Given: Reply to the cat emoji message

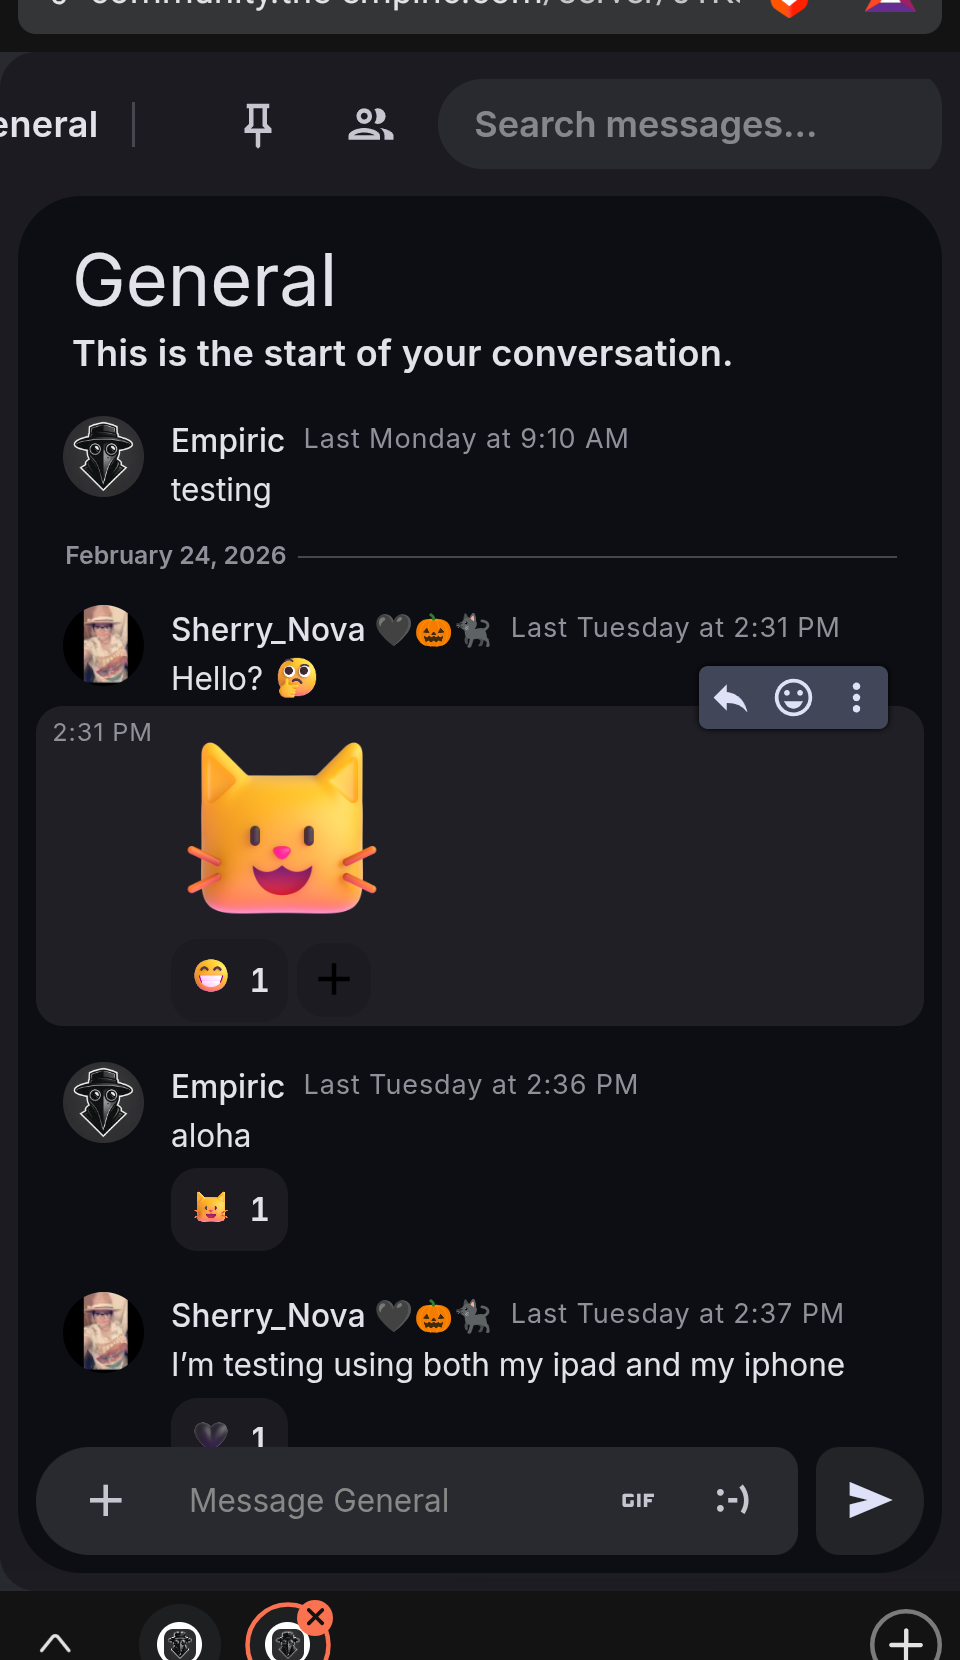Looking at the screenshot, I should pyautogui.click(x=731, y=697).
